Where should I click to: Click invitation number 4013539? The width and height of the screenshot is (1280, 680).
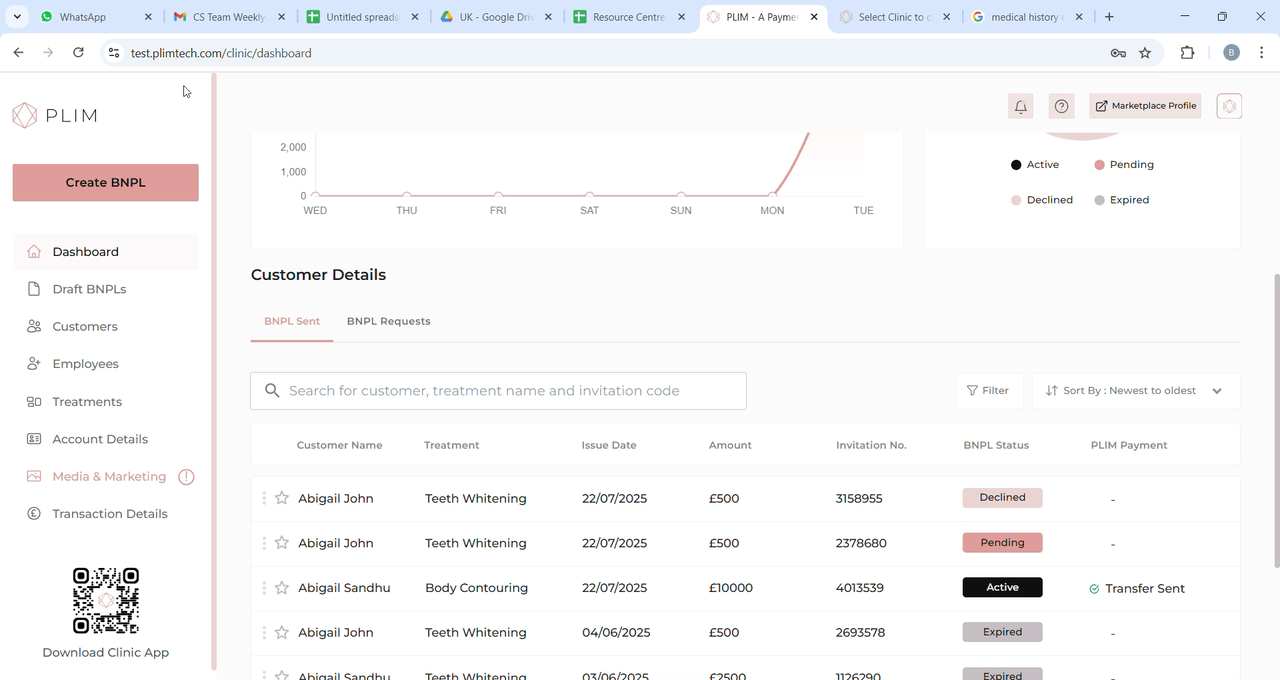pos(860,588)
